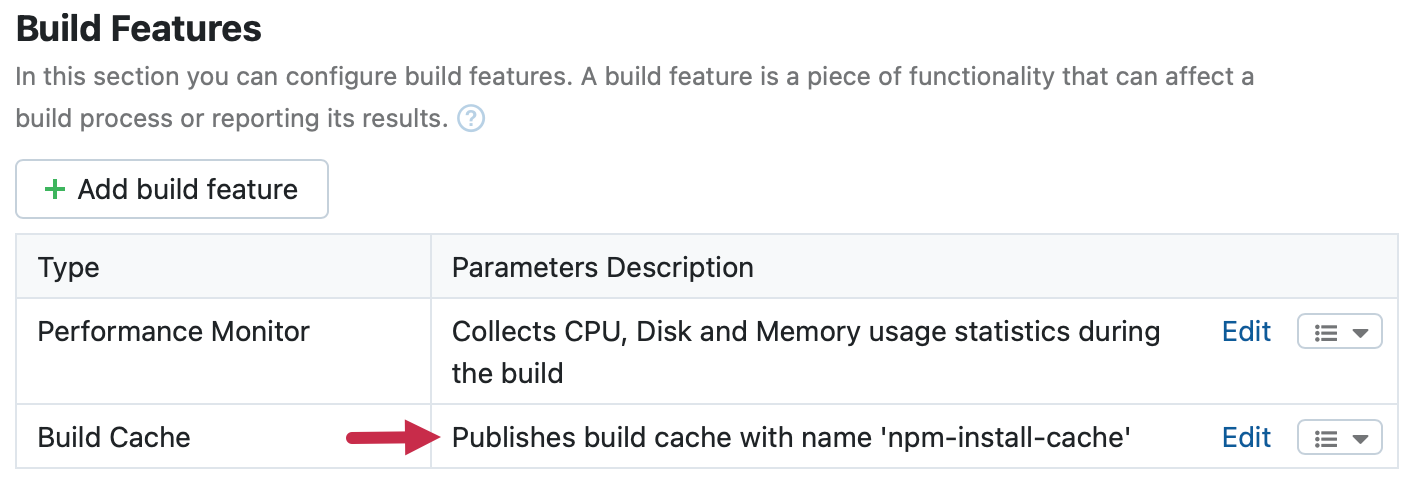
Task: Edit the Performance Monitor feature
Action: 1246,332
